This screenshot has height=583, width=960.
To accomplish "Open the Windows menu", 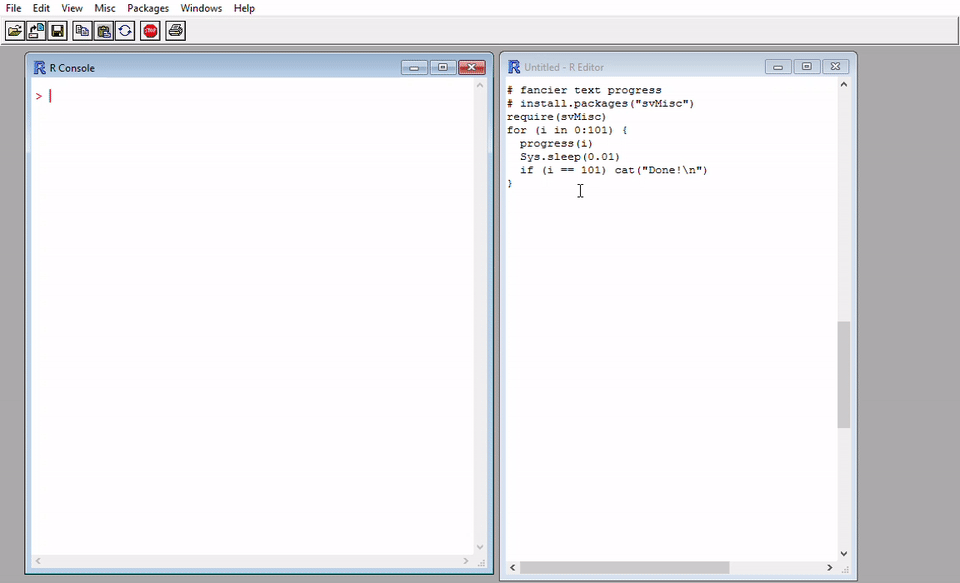I will click(201, 8).
